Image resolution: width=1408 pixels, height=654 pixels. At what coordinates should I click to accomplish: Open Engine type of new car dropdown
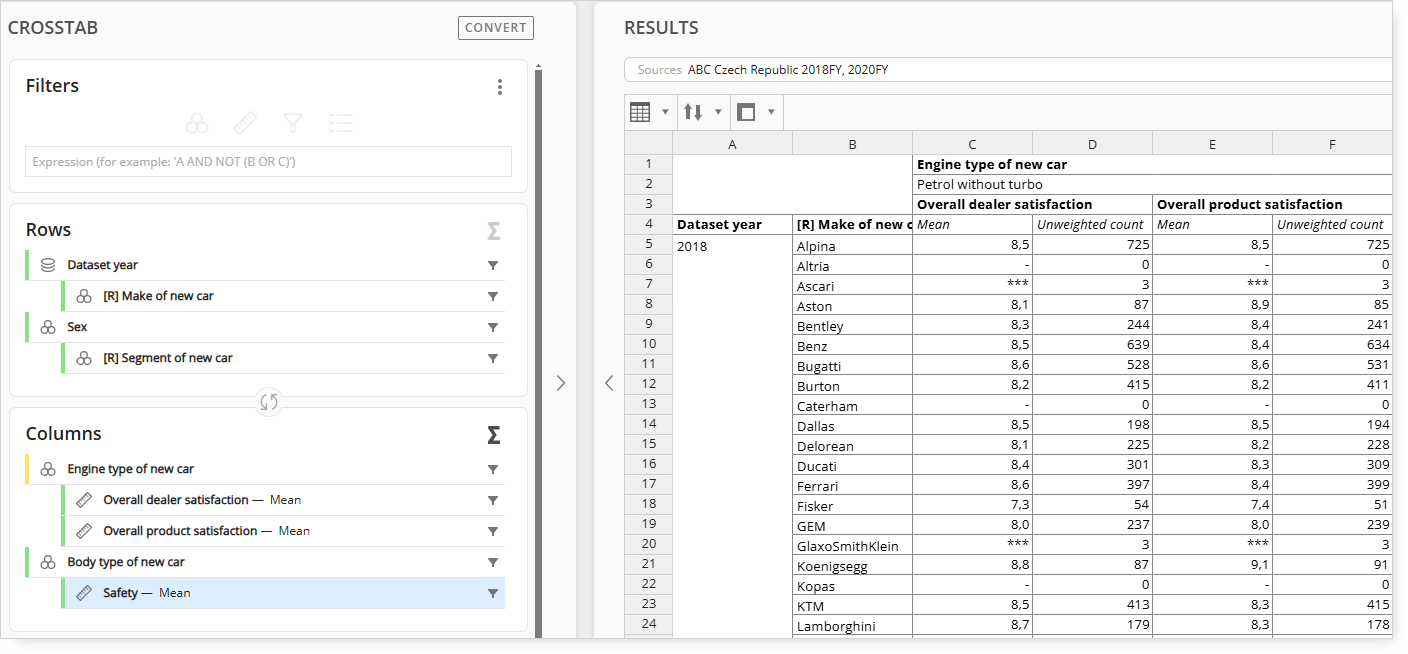click(x=492, y=470)
